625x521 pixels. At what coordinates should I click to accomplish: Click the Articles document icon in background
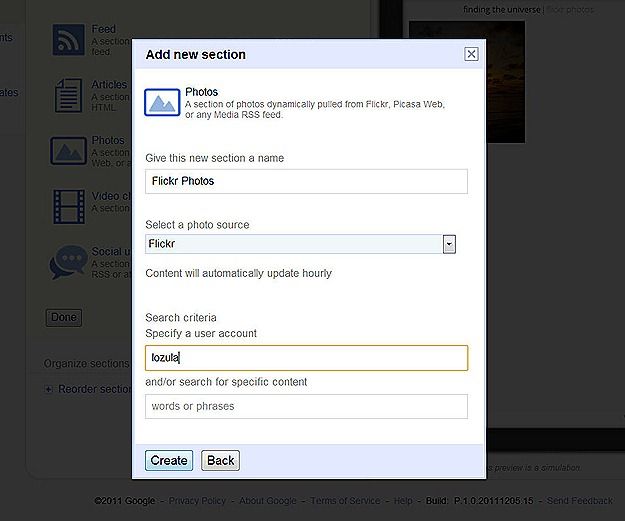pos(69,95)
